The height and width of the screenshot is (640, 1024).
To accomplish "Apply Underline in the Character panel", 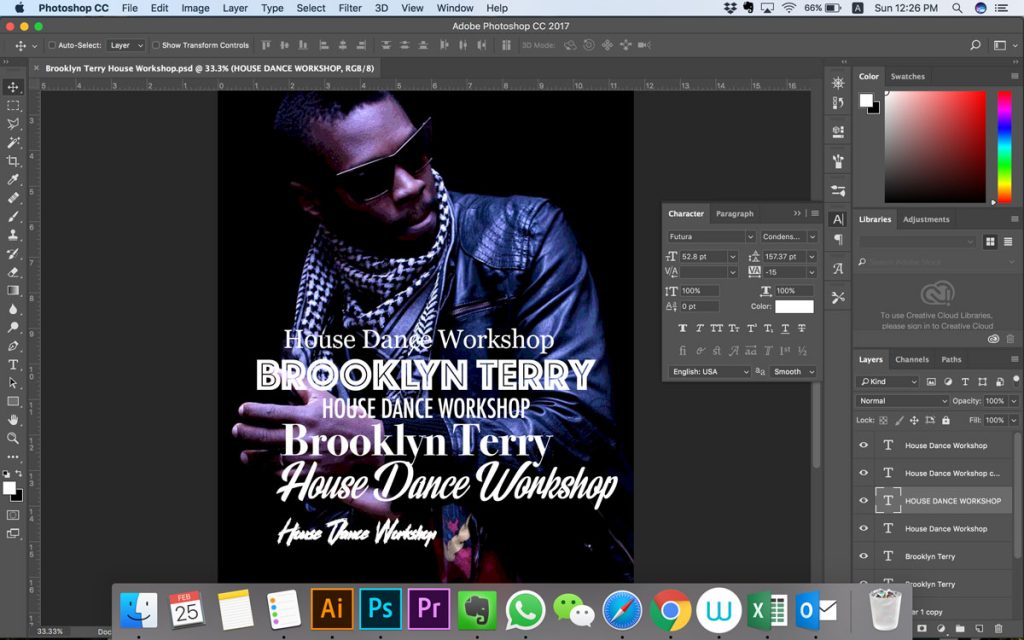I will [785, 328].
